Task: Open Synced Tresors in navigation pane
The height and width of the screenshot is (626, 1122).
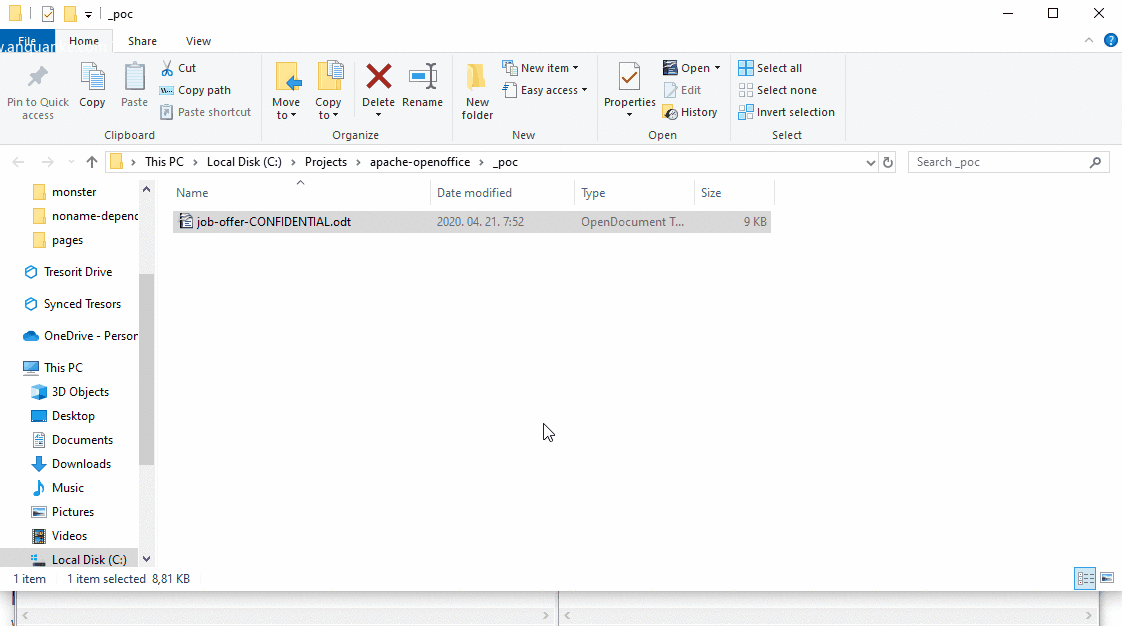Action: (x=73, y=304)
